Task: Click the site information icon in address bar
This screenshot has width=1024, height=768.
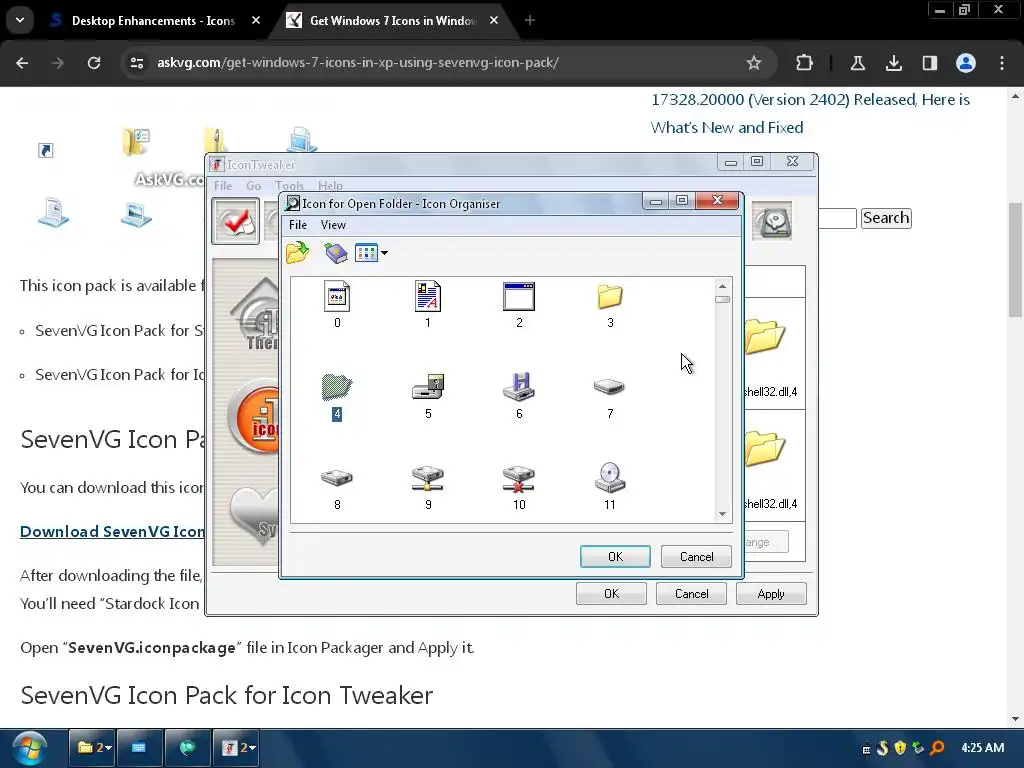Action: (137, 63)
